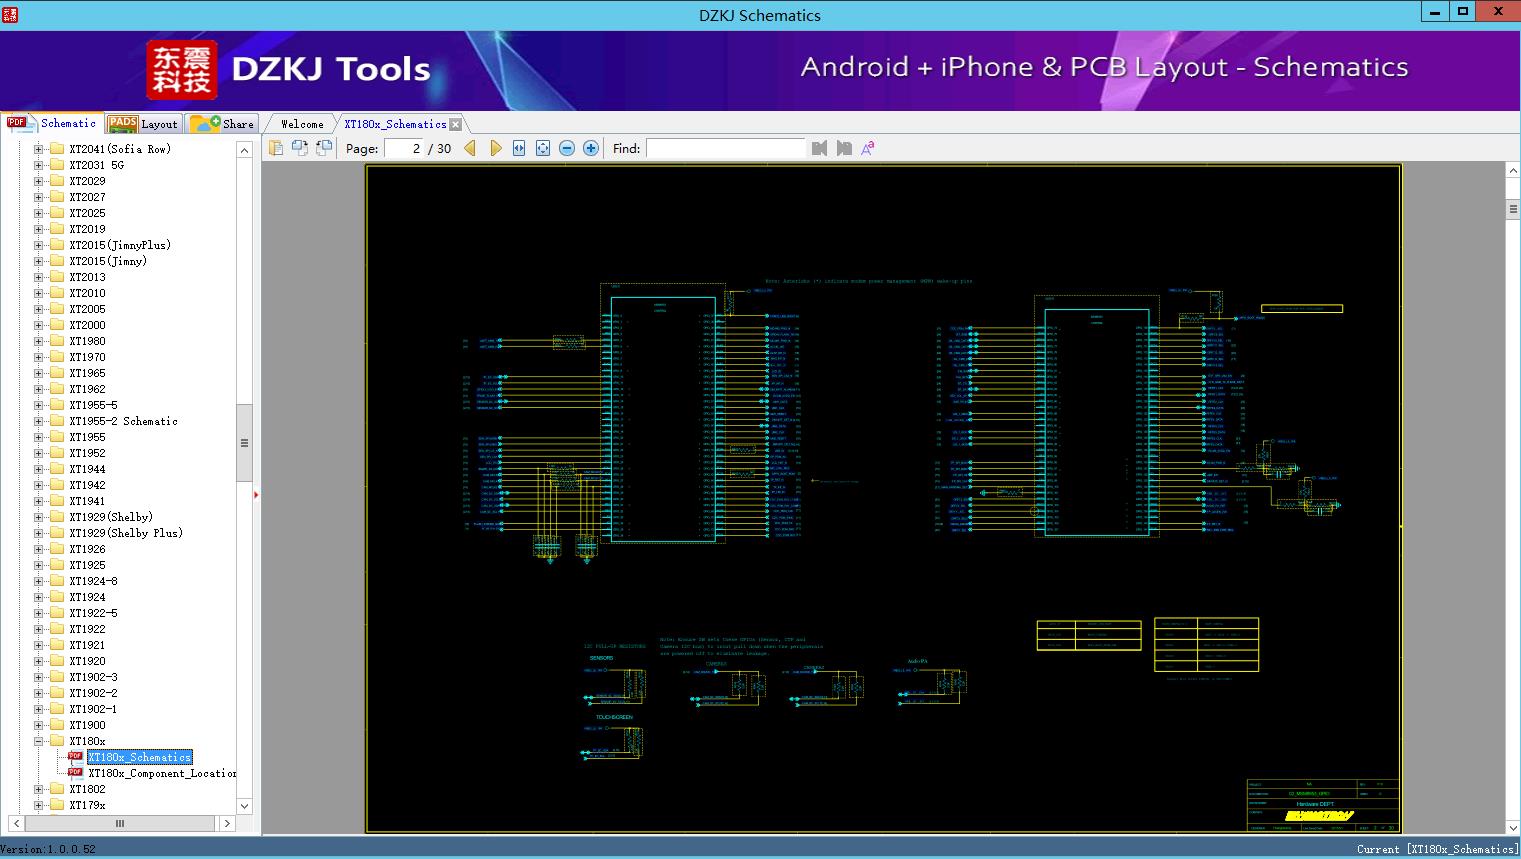The height and width of the screenshot is (859, 1521).
Task: Go to the previous page arrow
Action: (470, 148)
